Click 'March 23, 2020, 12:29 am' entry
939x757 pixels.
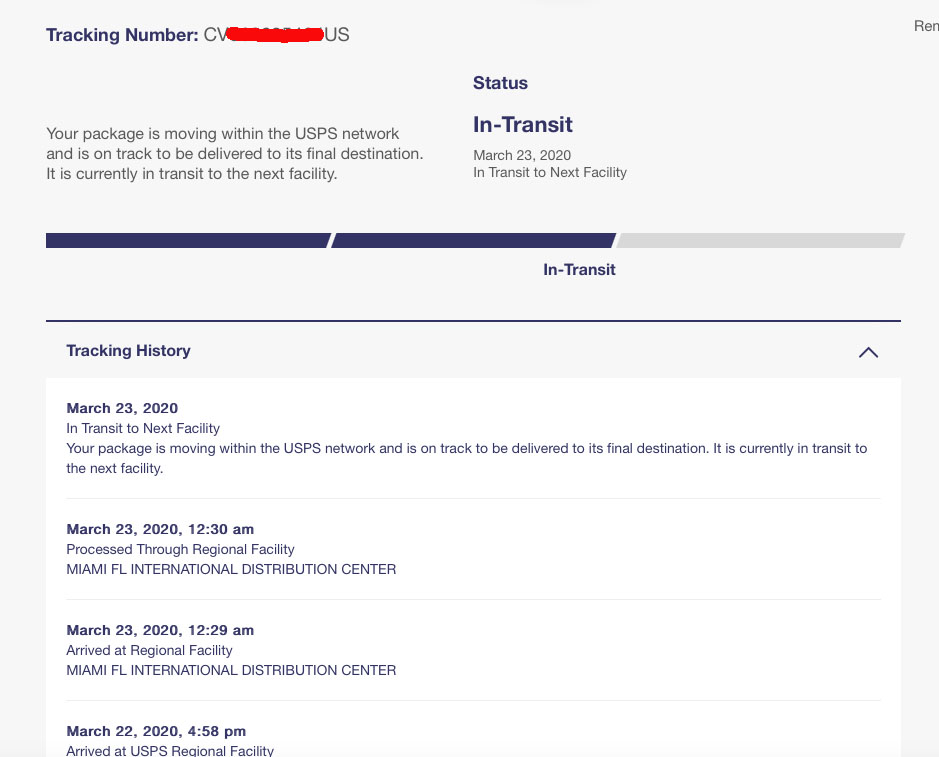pos(160,631)
